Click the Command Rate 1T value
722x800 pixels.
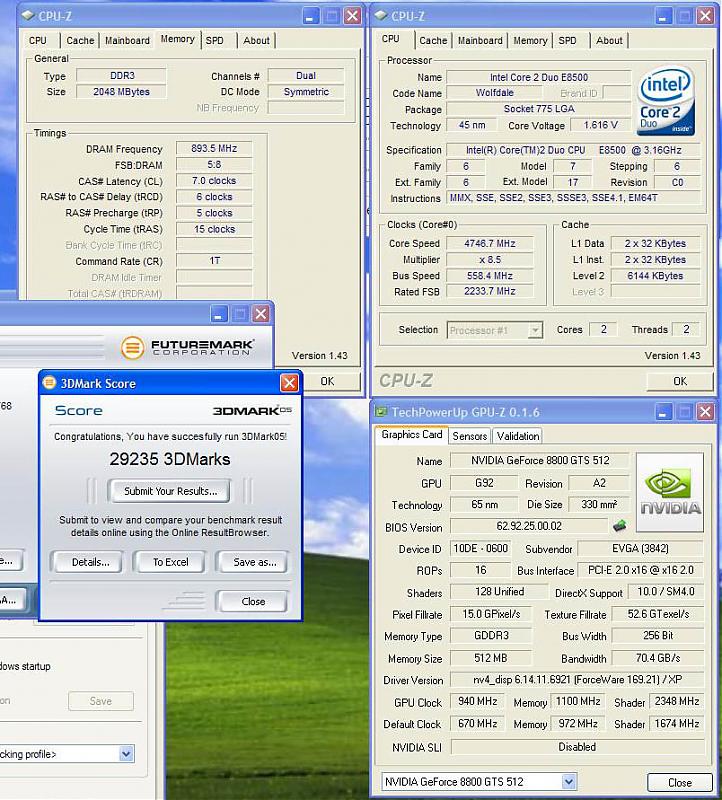(214, 260)
